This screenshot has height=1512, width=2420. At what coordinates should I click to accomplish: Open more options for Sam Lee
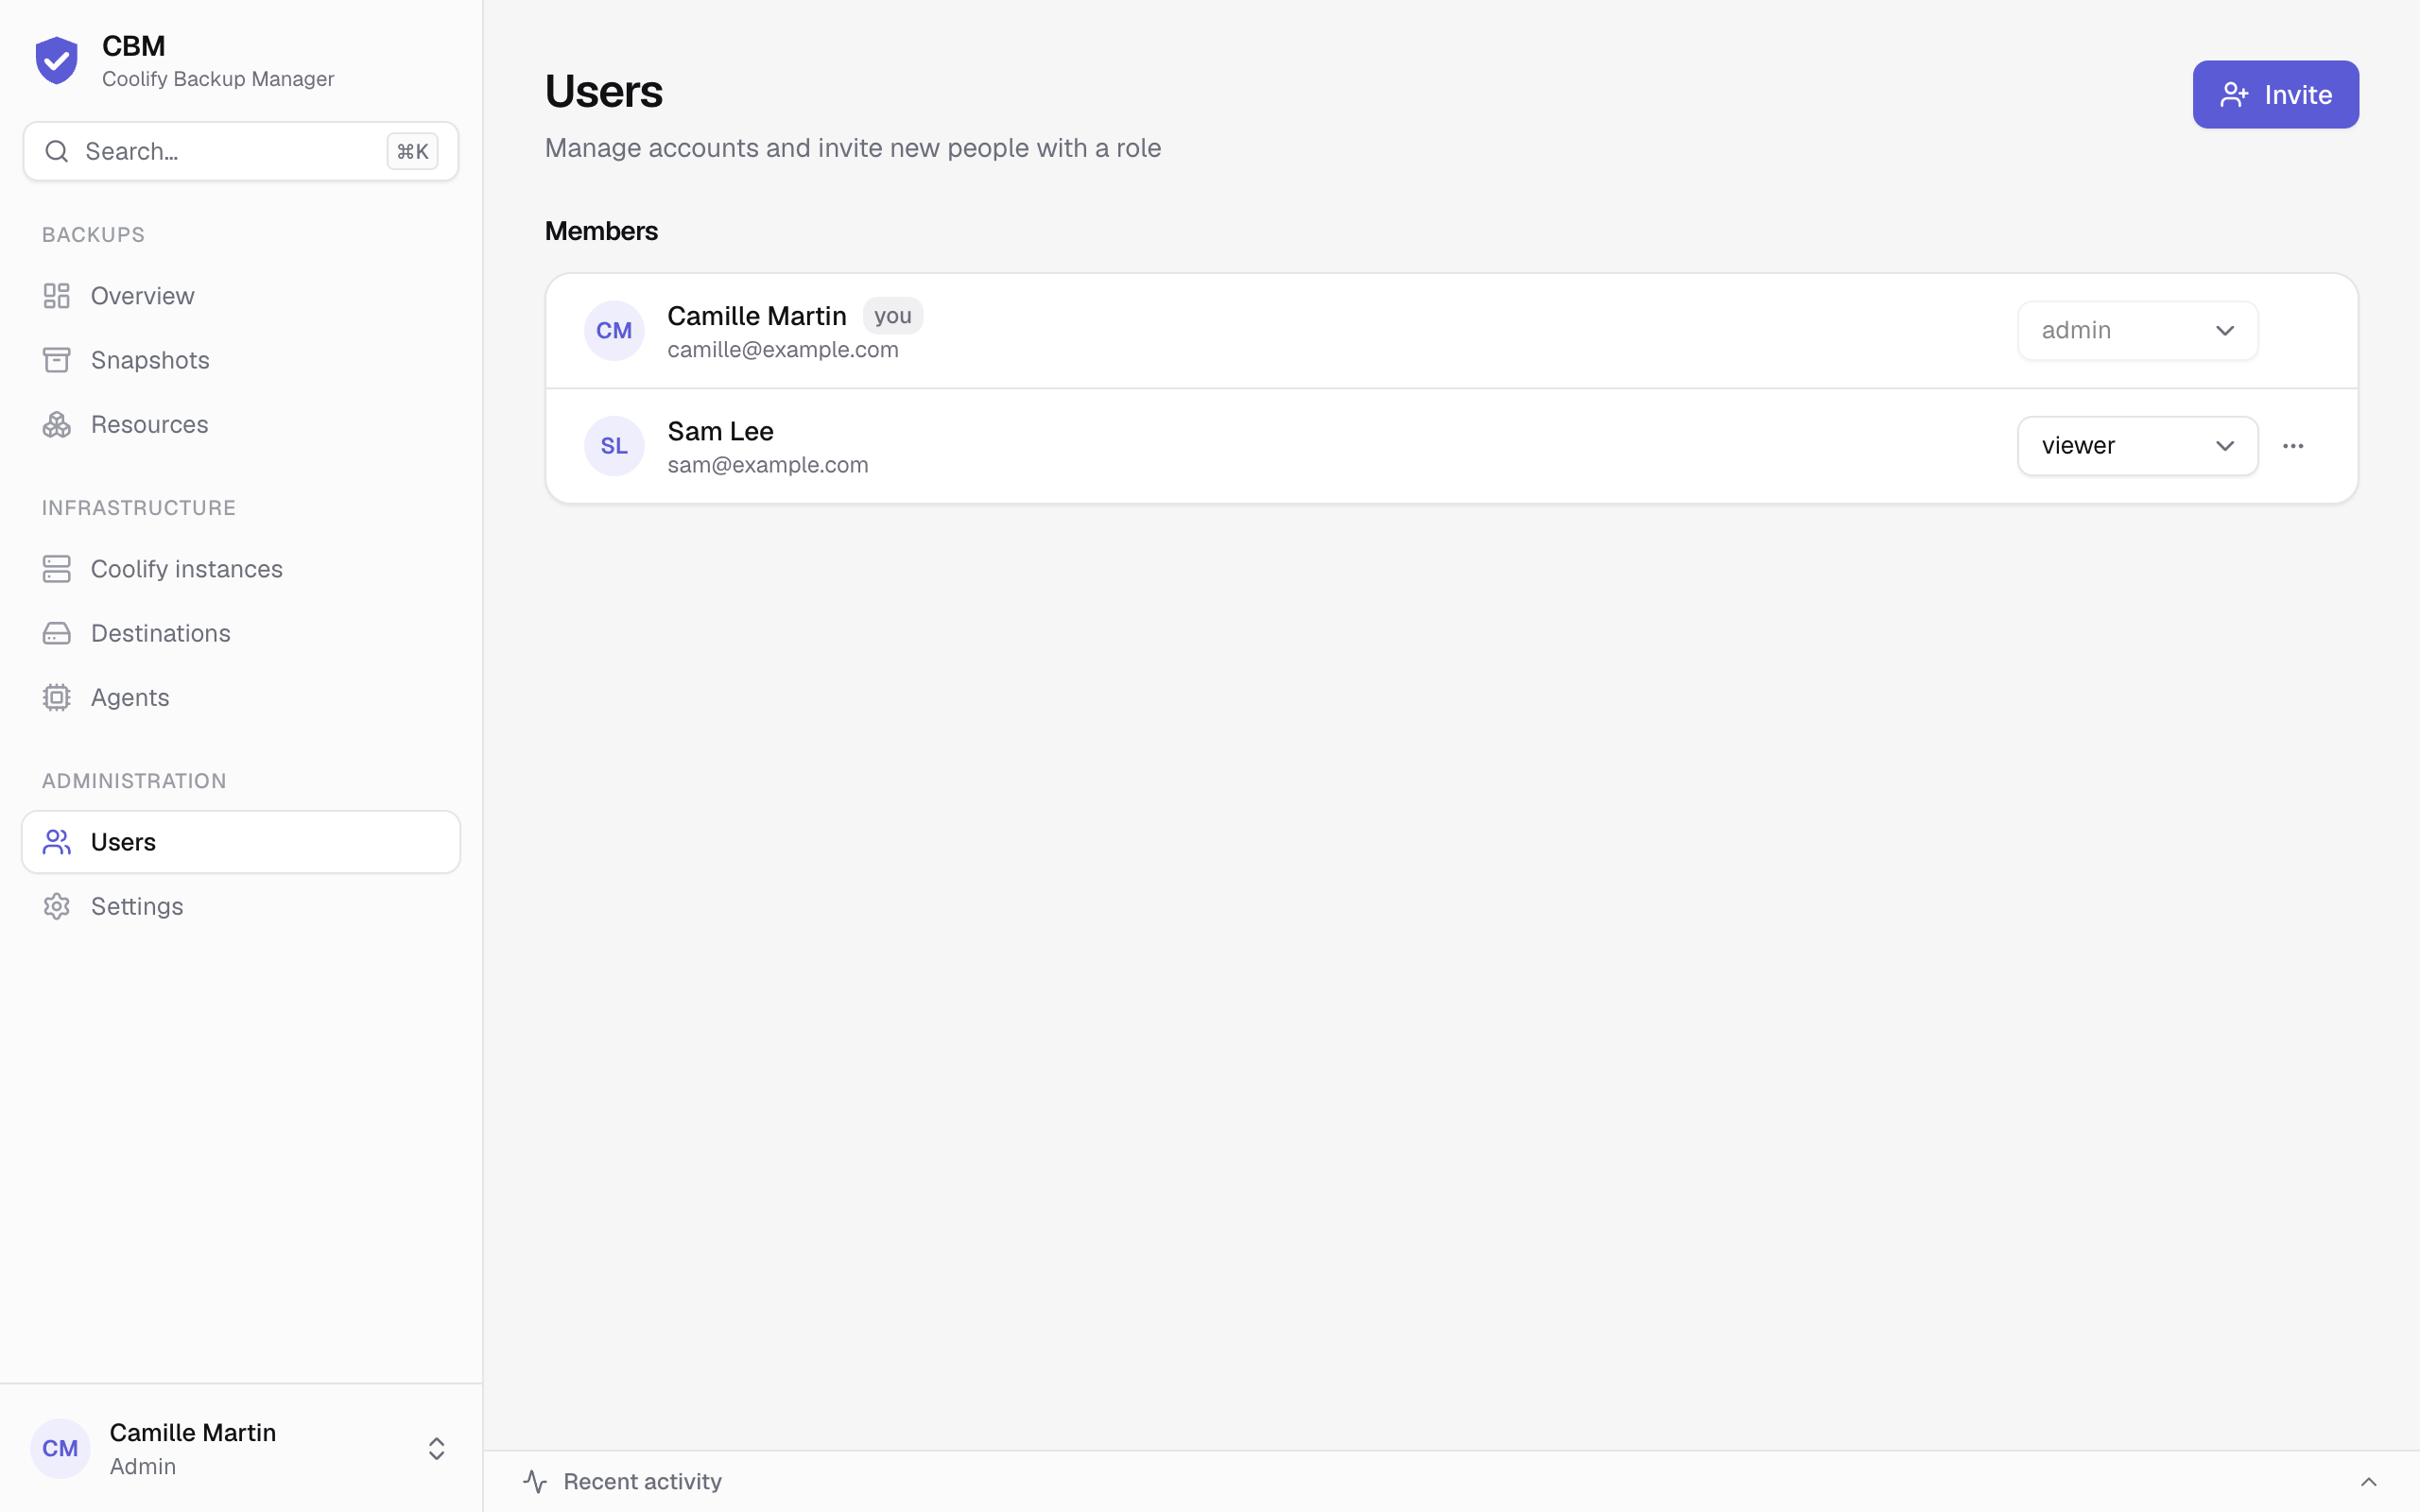tap(2293, 446)
